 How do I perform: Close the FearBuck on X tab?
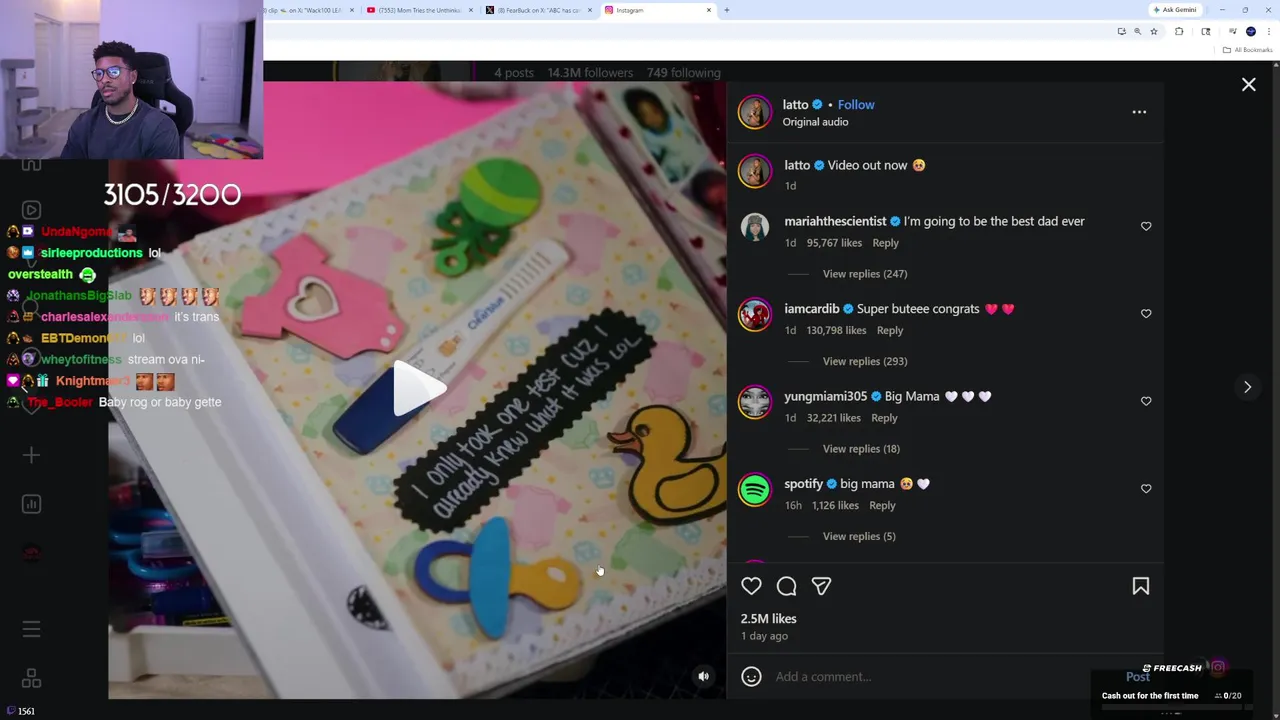point(590,10)
